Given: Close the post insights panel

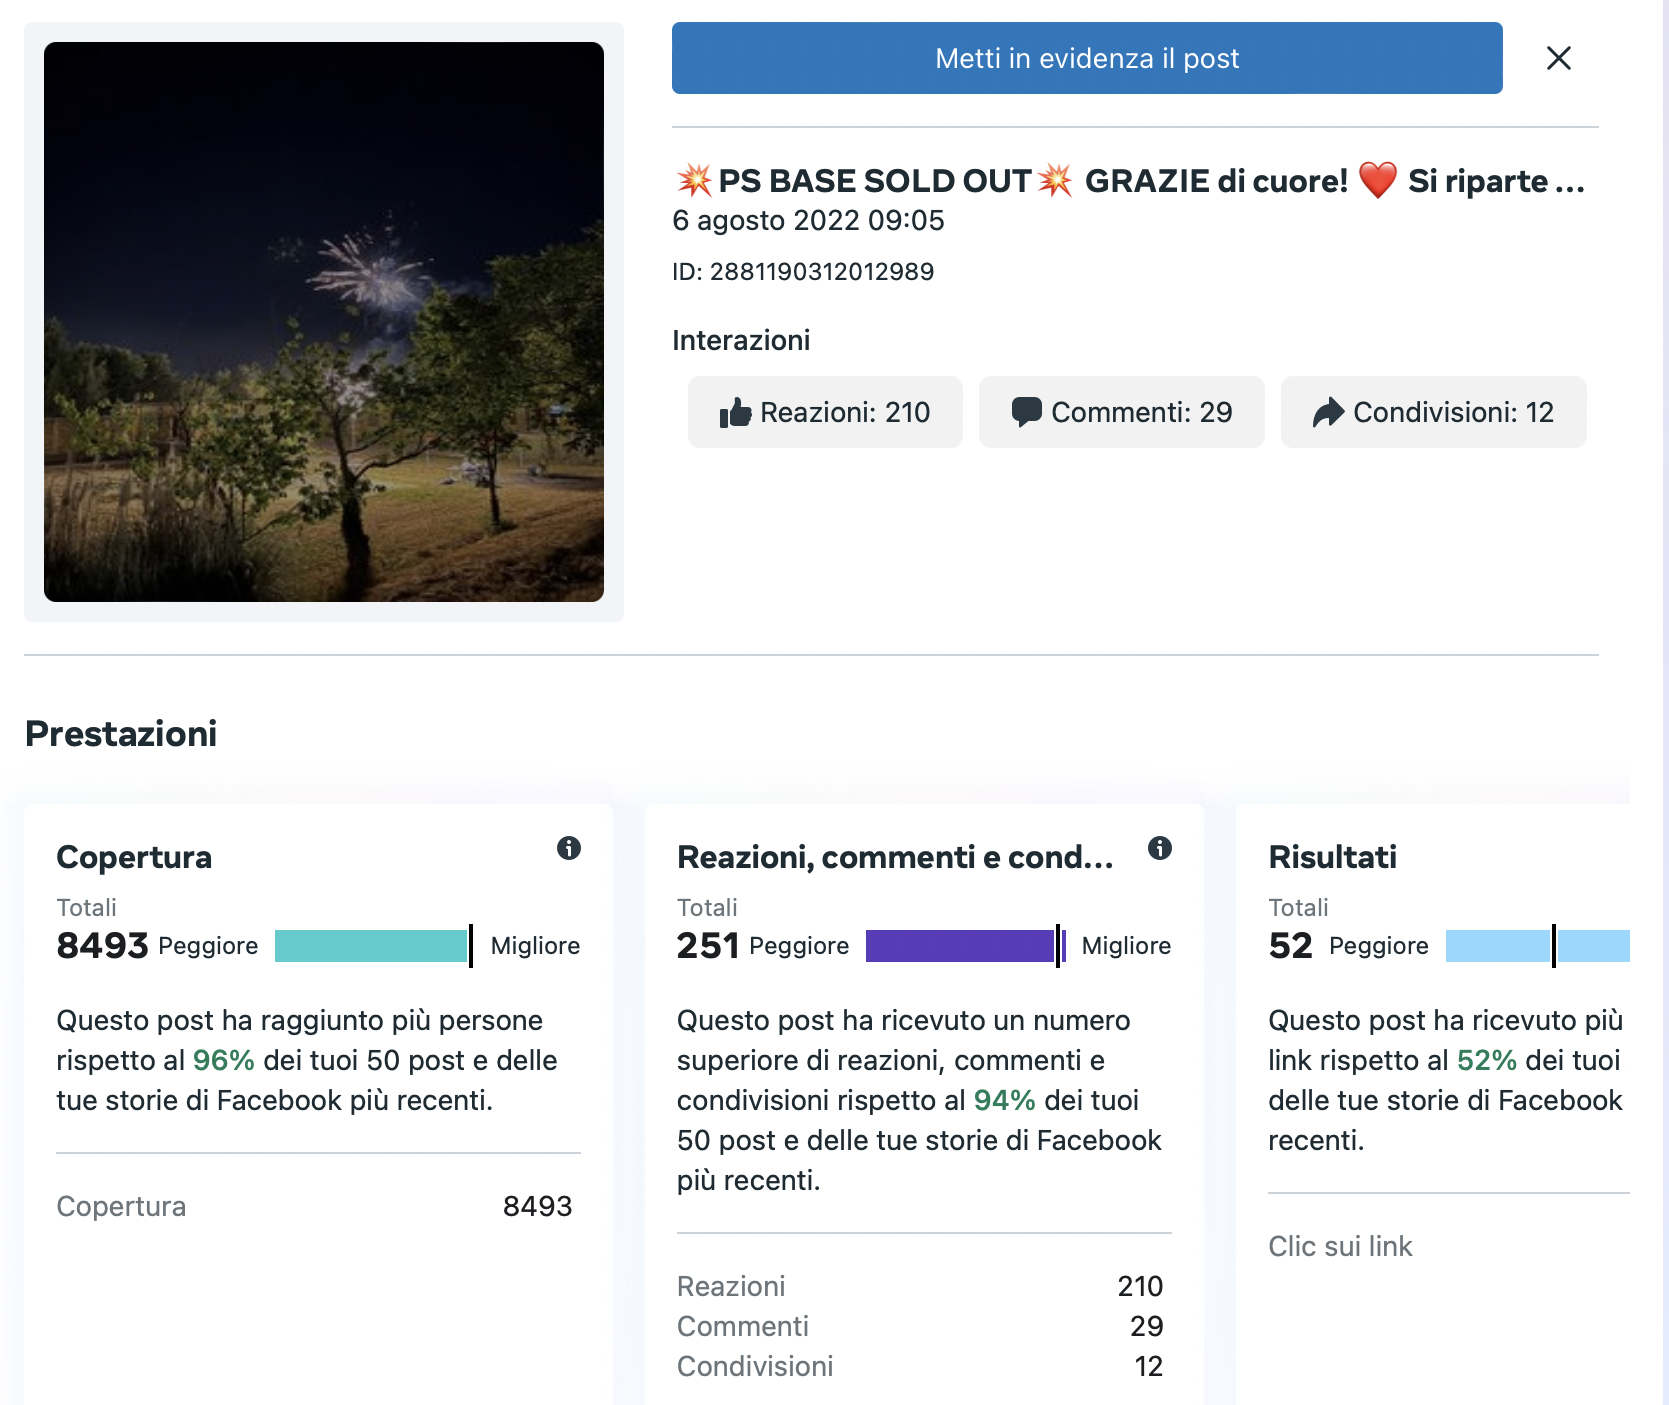Looking at the screenshot, I should point(1558,58).
